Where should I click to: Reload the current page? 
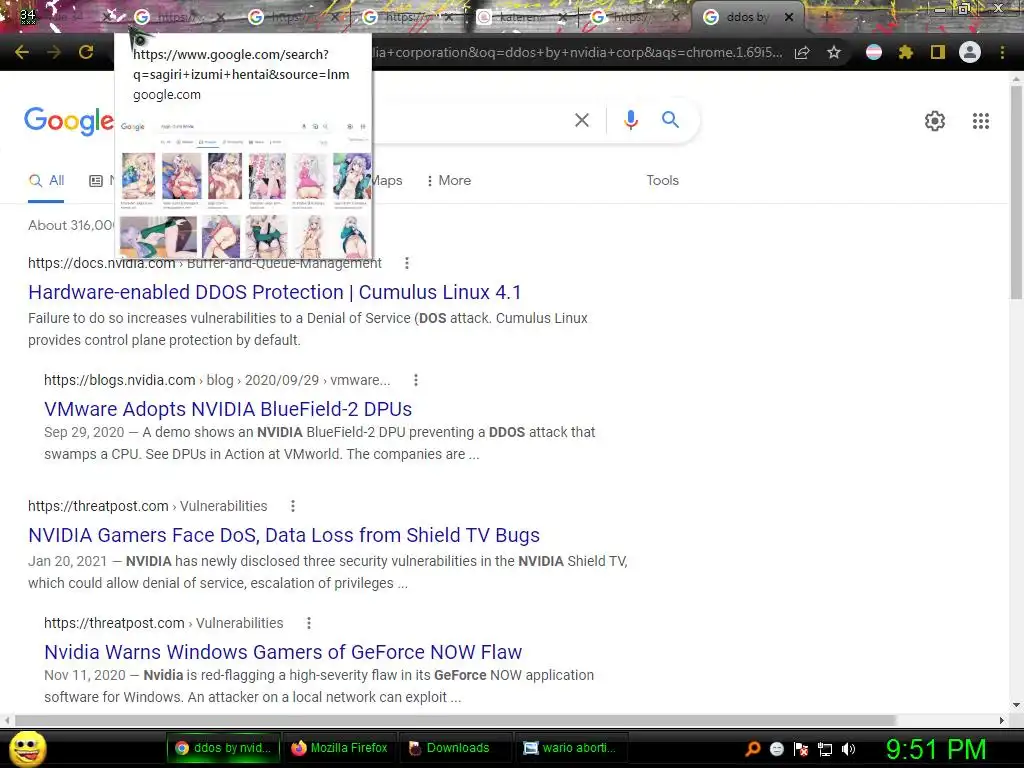[86, 52]
